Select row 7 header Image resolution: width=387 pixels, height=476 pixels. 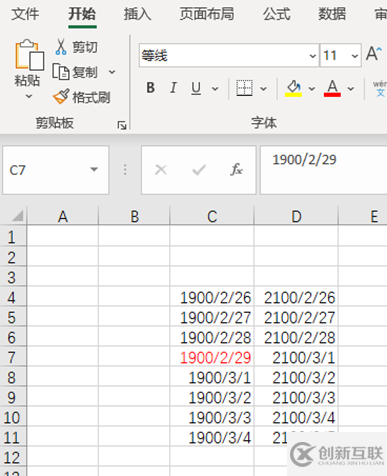click(x=12, y=357)
